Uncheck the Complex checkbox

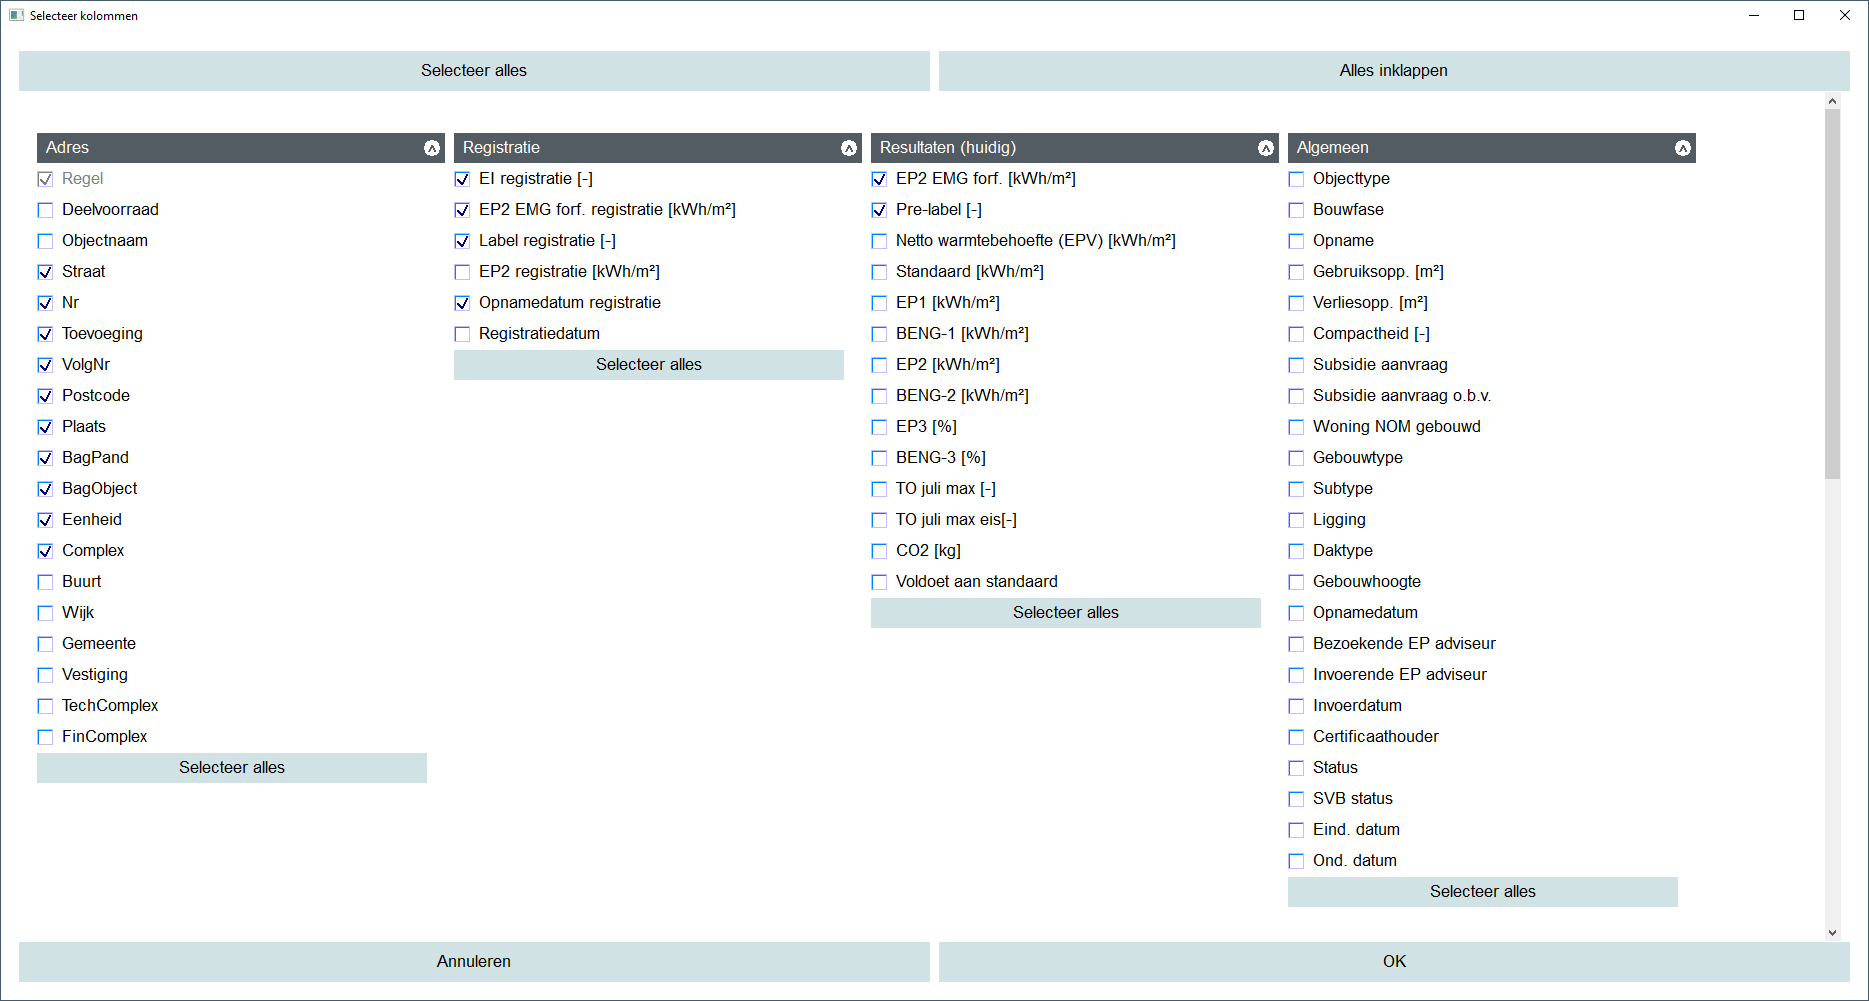[x=45, y=551]
